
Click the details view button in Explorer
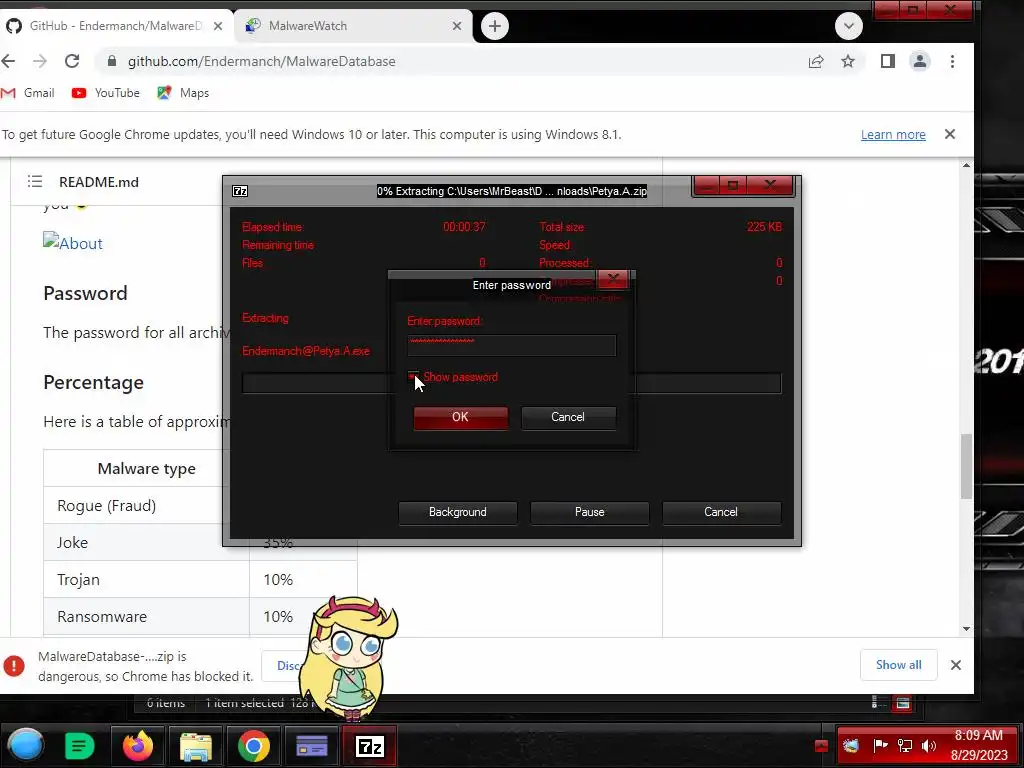click(876, 703)
